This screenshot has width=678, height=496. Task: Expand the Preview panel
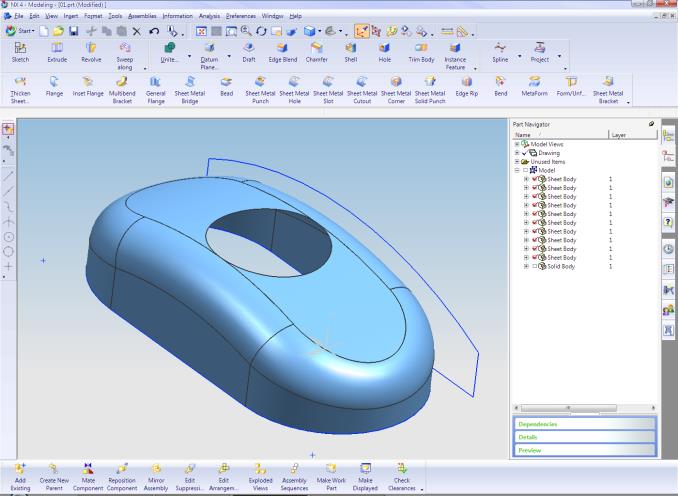point(585,450)
